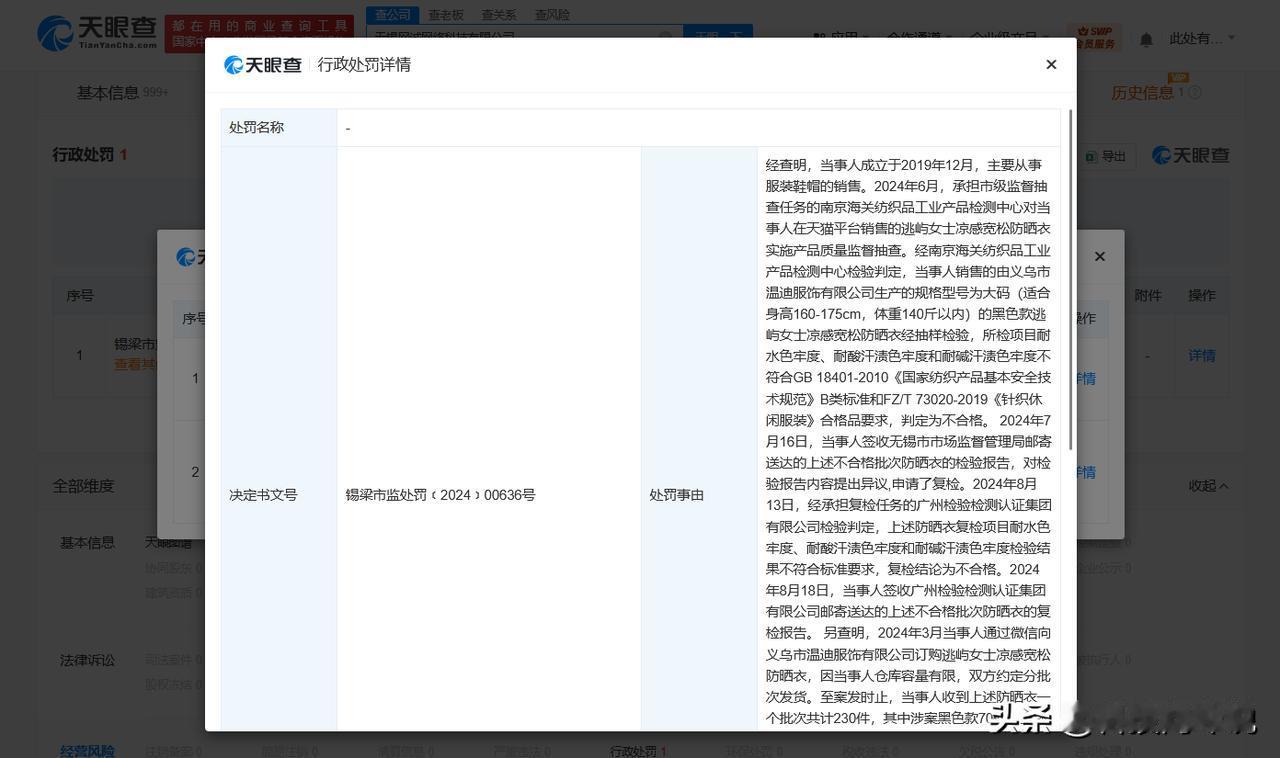Select the 查老板 search tab

pos(446,15)
